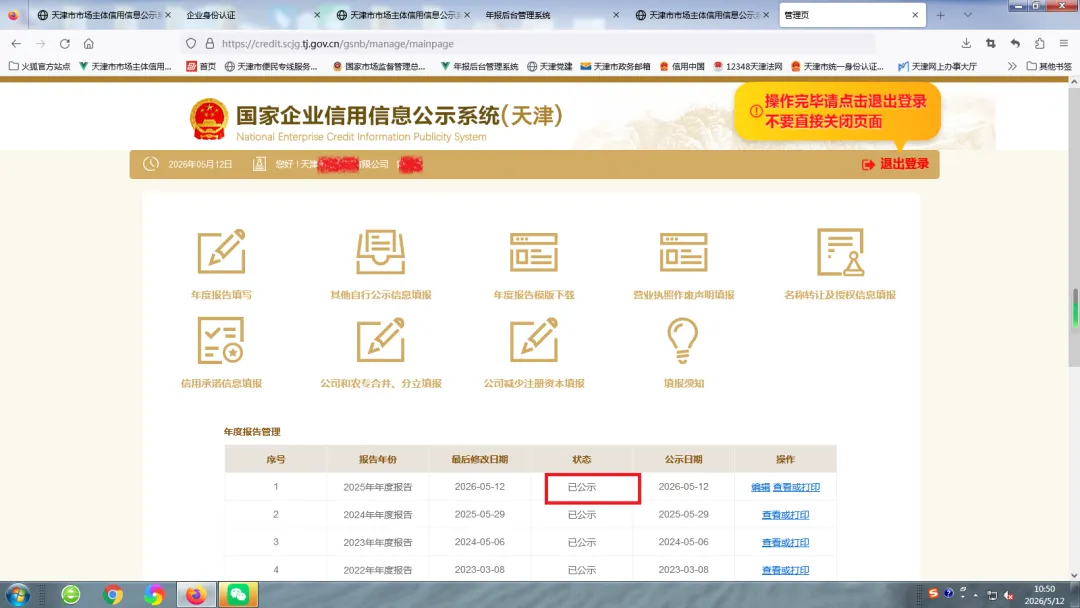Screen dimensions: 1080x608
Task: Open WeChat from the taskbar
Action: [x=238, y=594]
